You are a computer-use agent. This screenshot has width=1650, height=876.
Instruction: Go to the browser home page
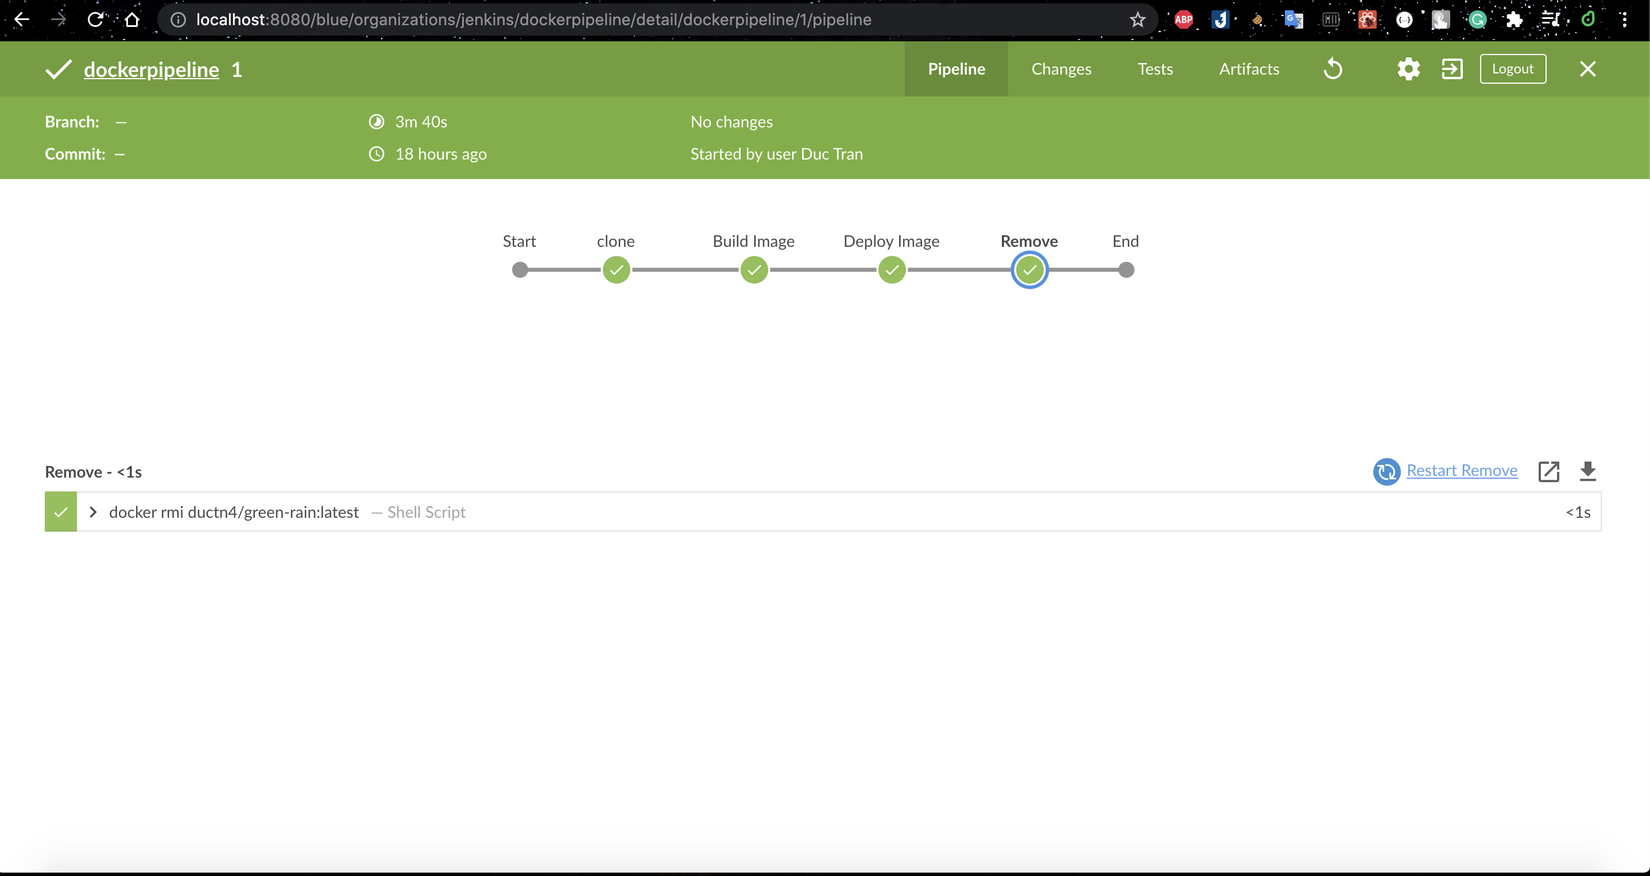[x=132, y=19]
